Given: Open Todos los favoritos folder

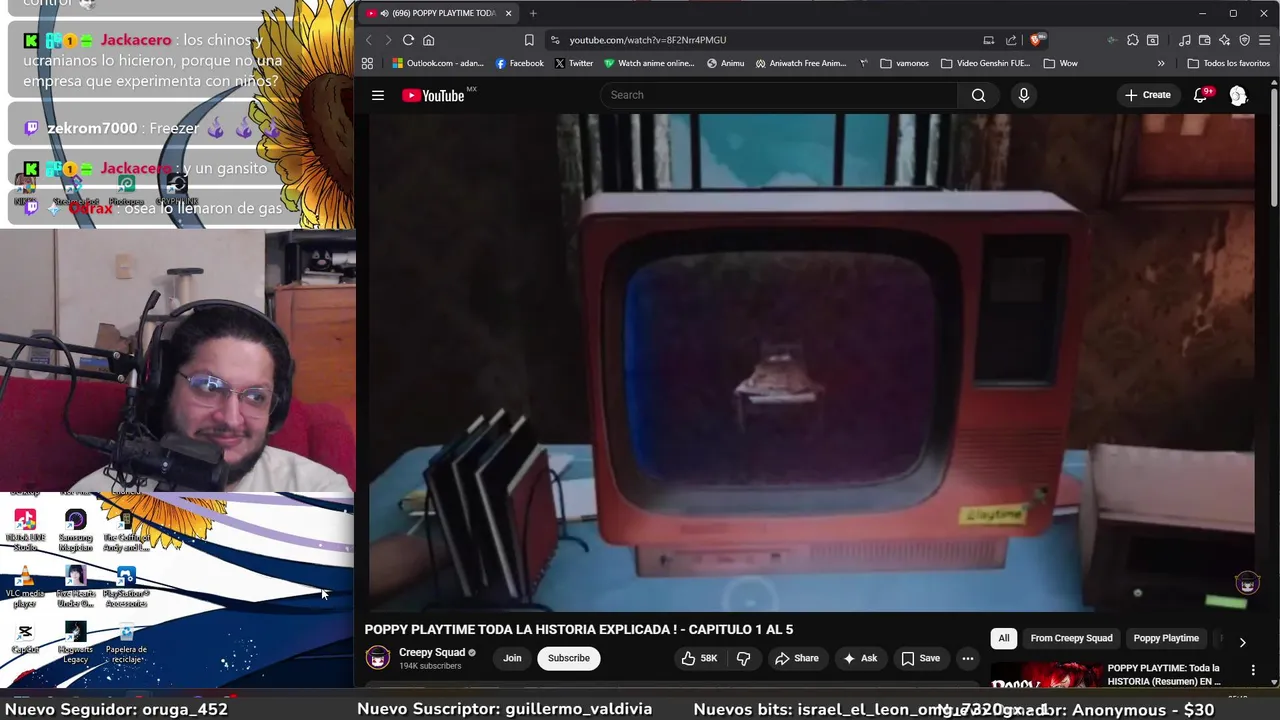Looking at the screenshot, I should [1228, 63].
